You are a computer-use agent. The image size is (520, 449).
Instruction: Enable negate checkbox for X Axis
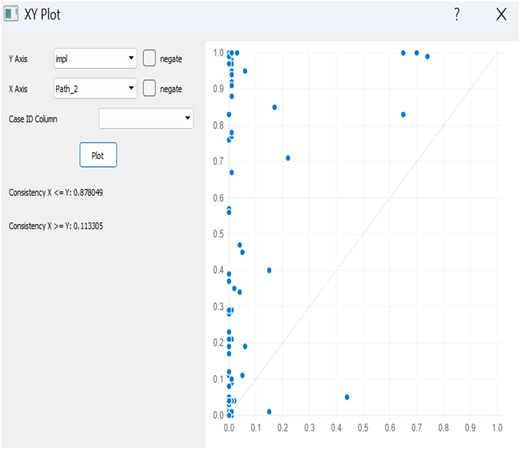(149, 89)
